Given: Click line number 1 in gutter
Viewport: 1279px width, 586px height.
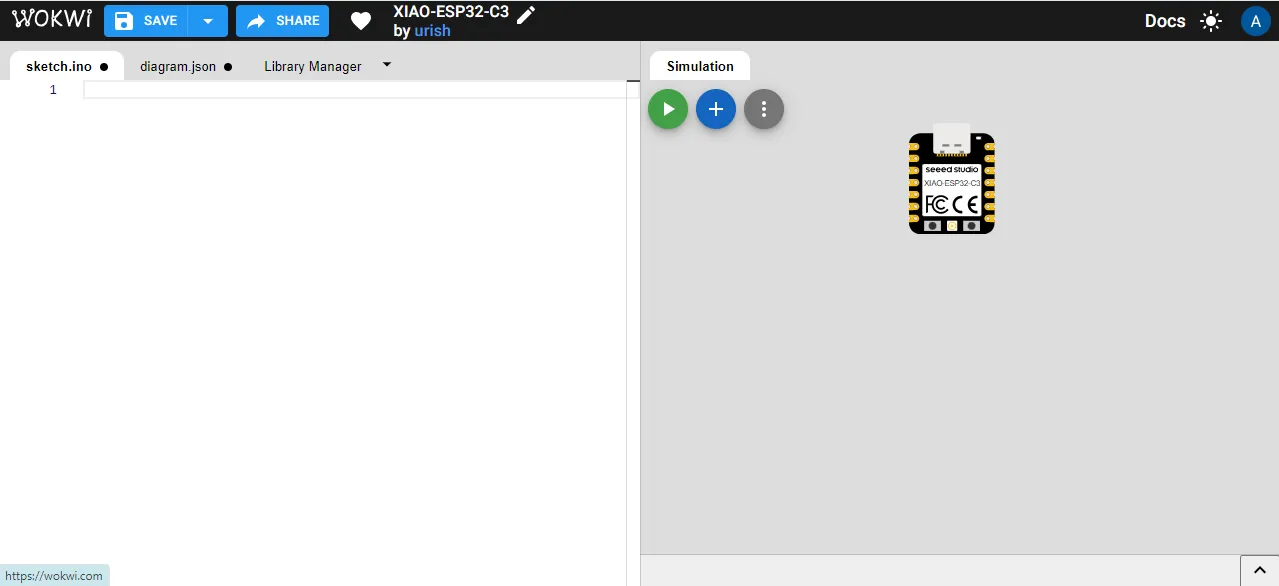Looking at the screenshot, I should [53, 90].
